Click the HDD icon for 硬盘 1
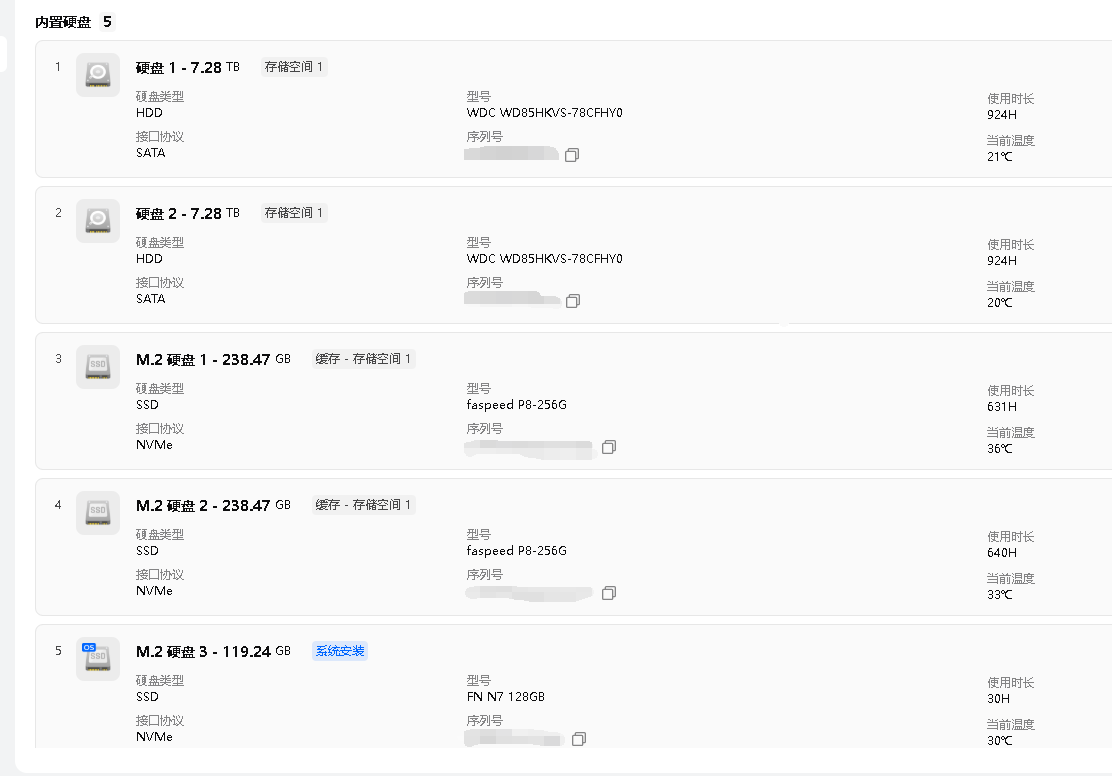The height and width of the screenshot is (776, 1112). tap(98, 75)
